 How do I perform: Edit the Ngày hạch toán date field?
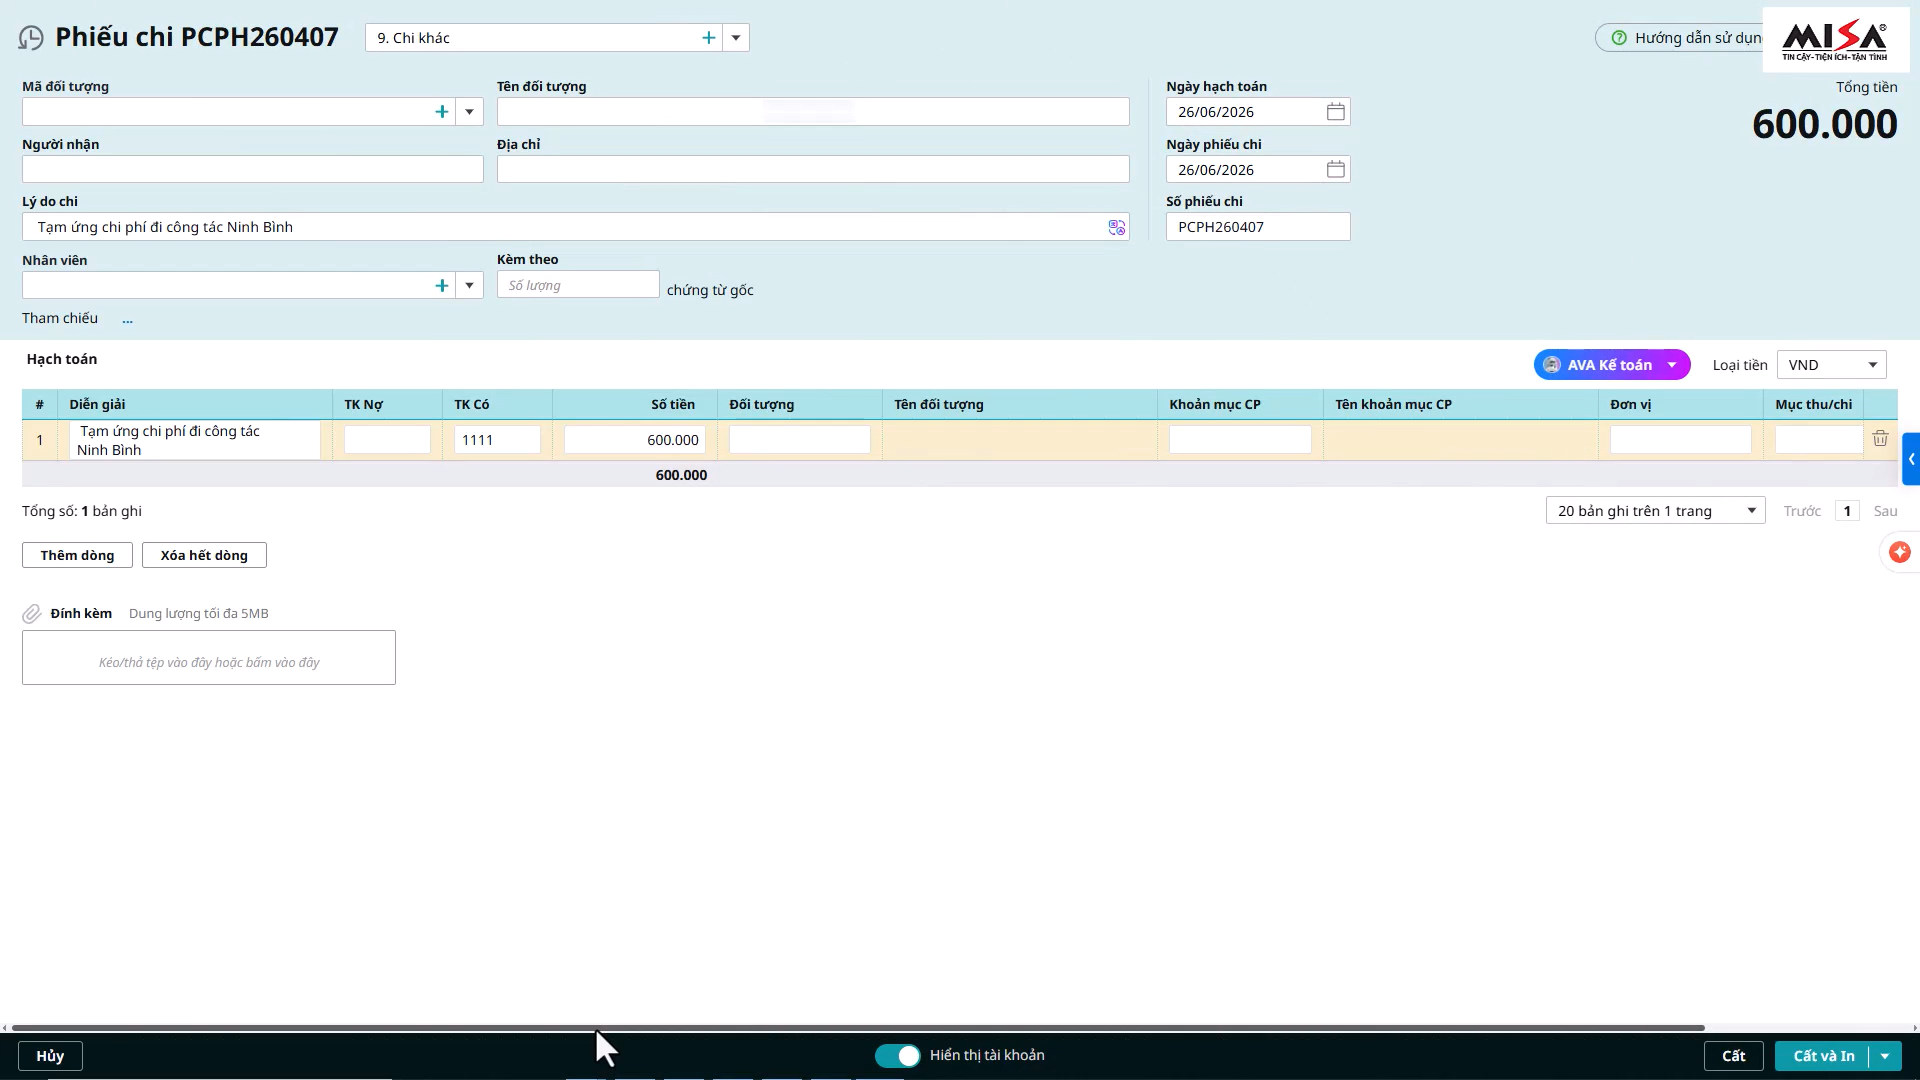(x=1245, y=112)
